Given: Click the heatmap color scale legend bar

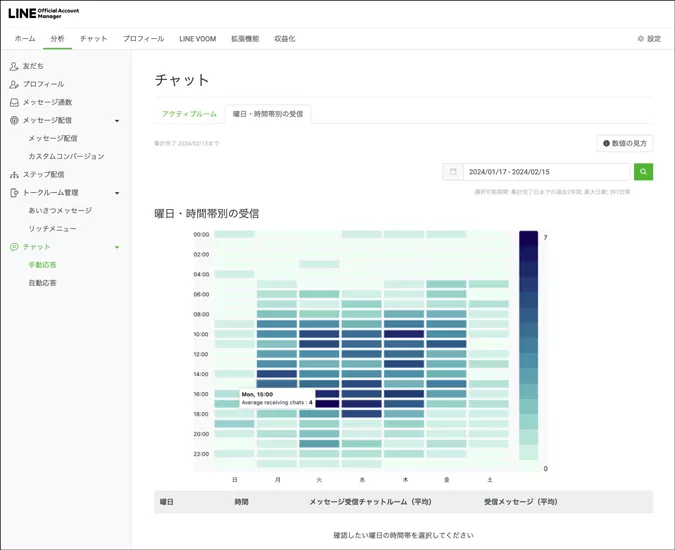Looking at the screenshot, I should [528, 346].
